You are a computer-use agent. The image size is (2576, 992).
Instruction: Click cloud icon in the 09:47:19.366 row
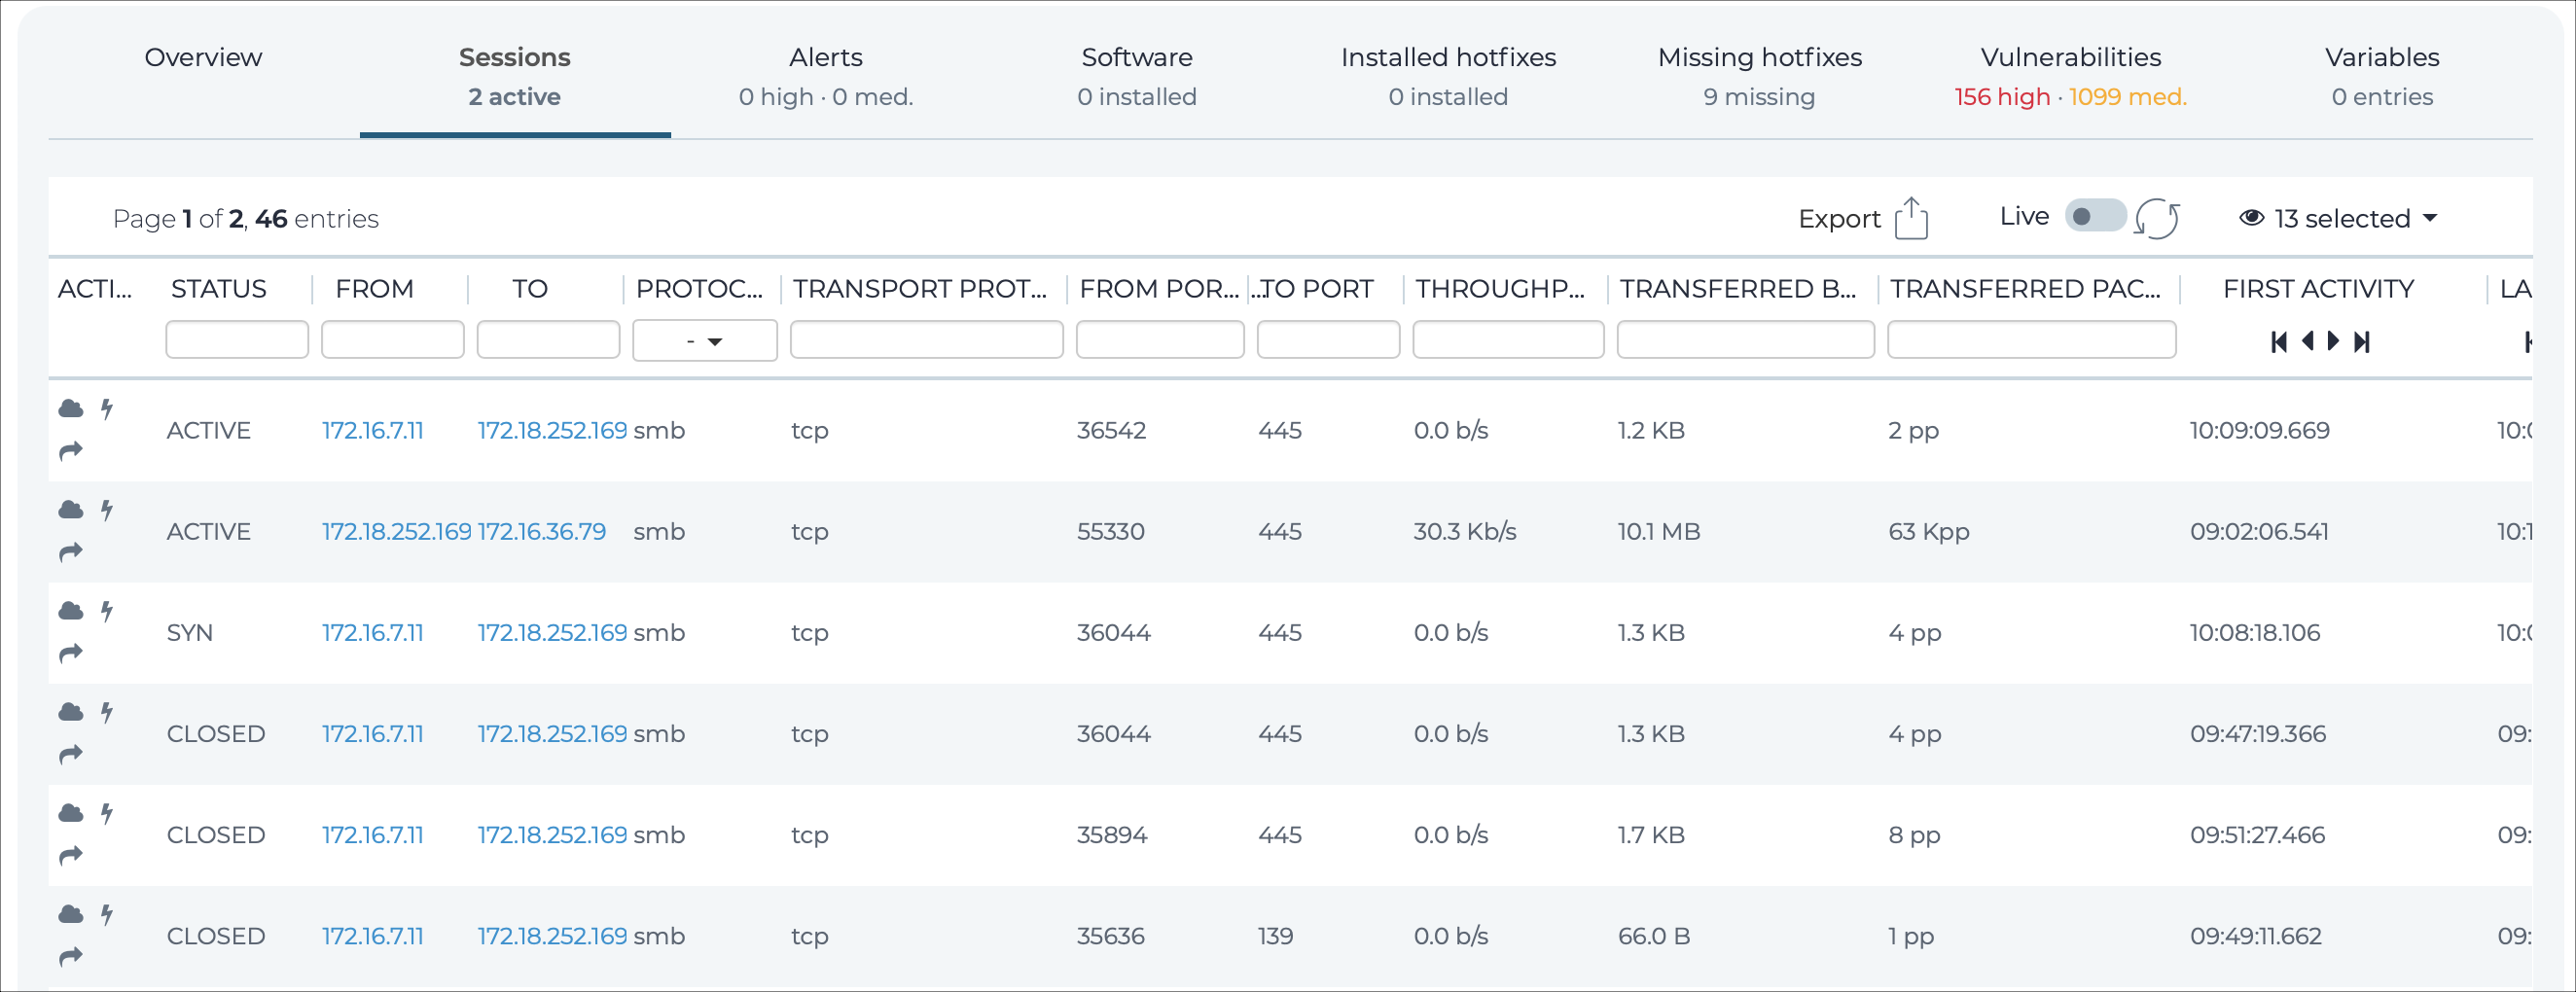coord(71,711)
